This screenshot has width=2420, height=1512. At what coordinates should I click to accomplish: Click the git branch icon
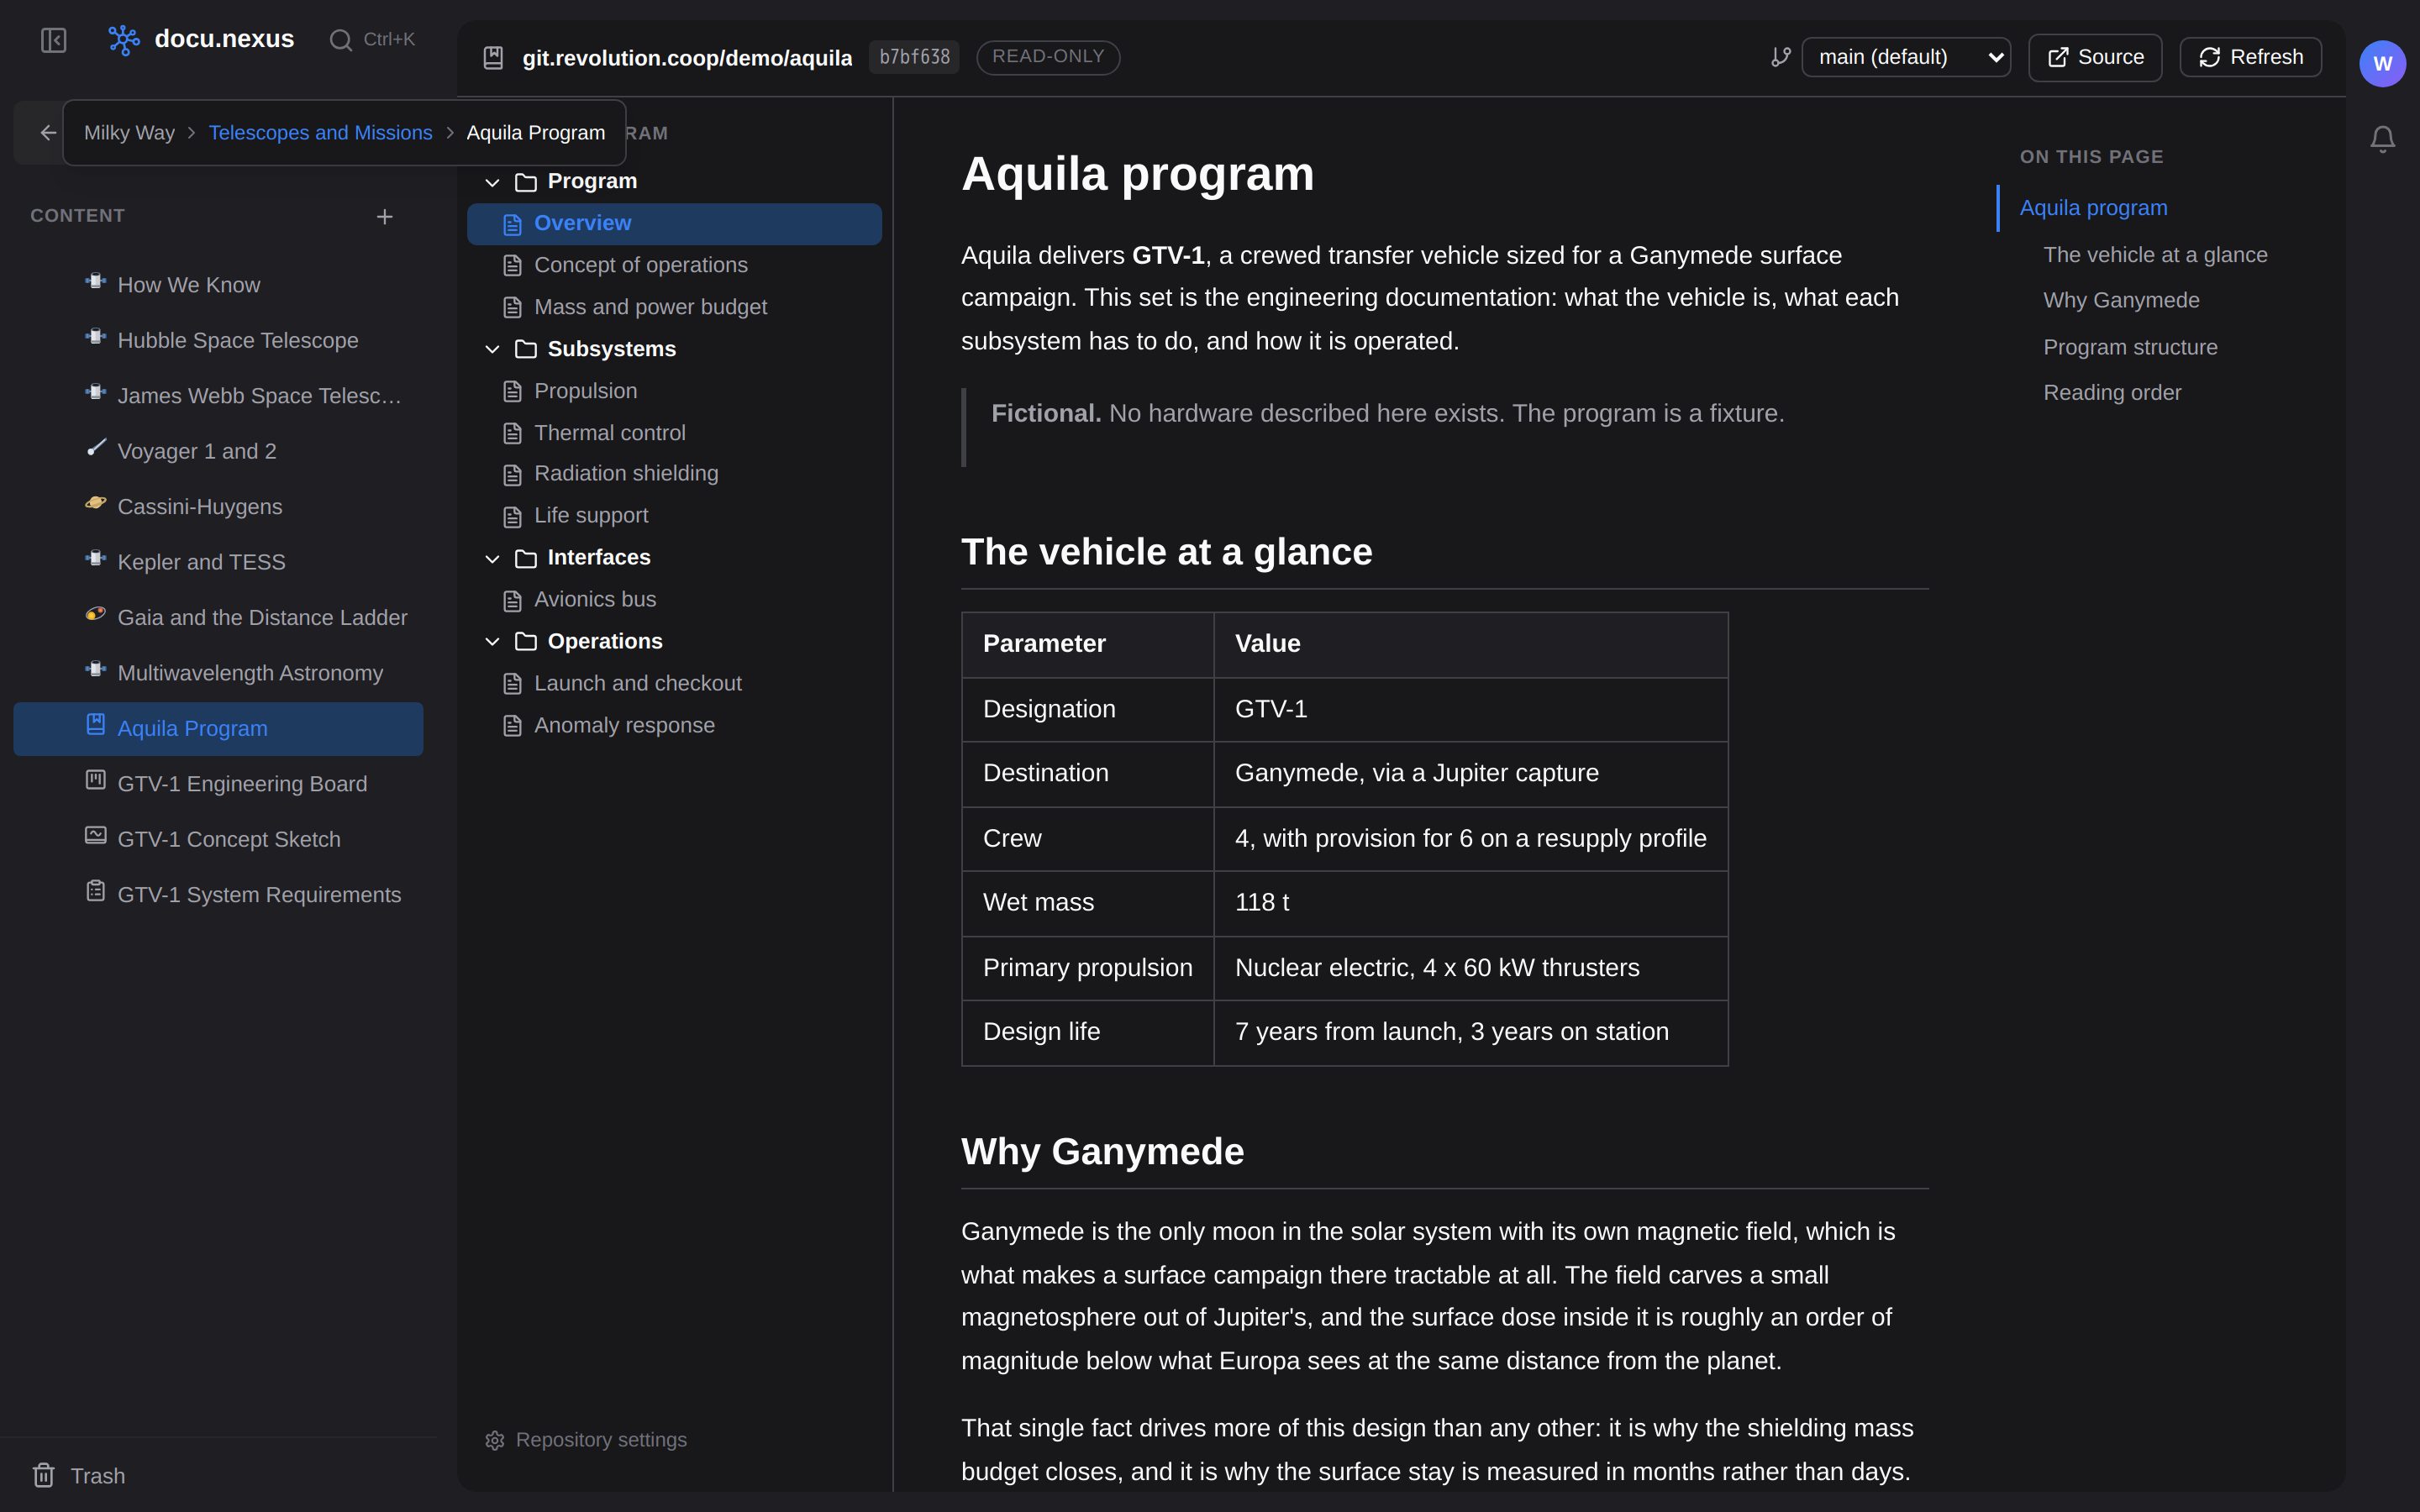(x=1781, y=57)
